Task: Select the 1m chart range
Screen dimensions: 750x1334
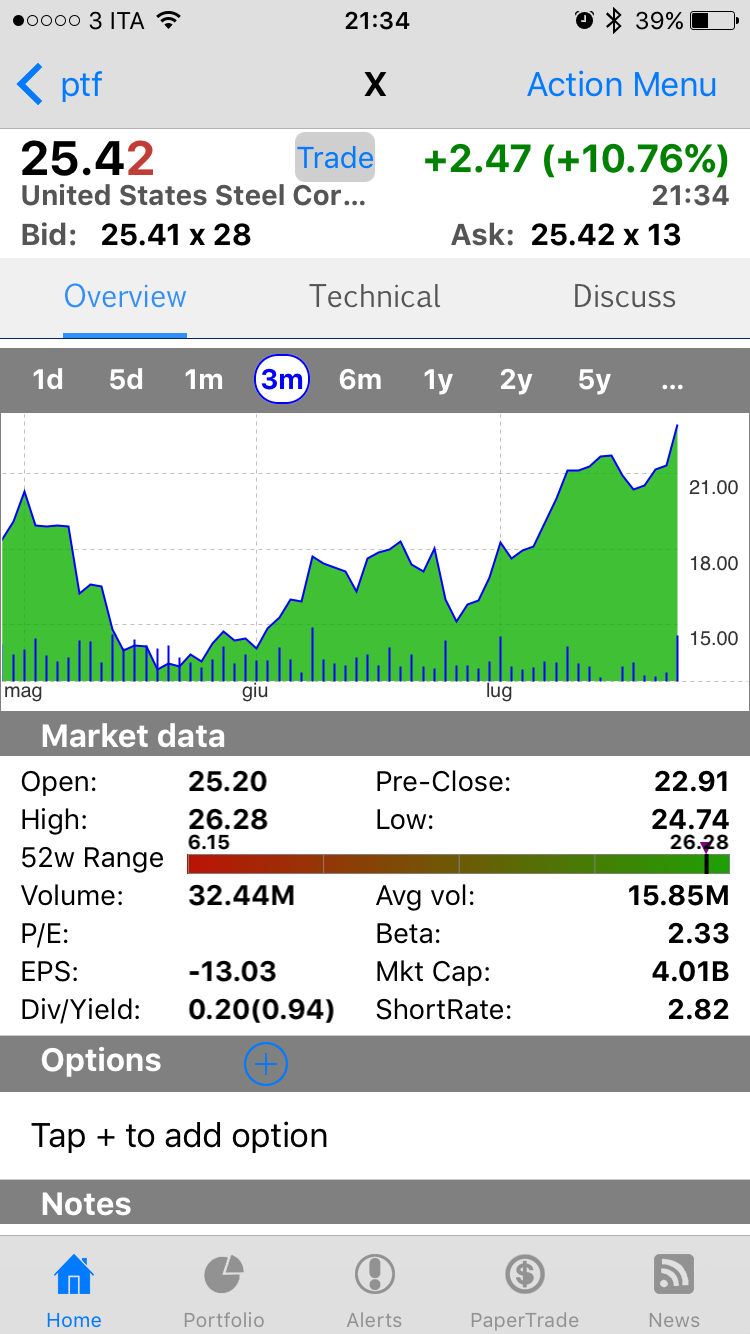Action: [203, 380]
